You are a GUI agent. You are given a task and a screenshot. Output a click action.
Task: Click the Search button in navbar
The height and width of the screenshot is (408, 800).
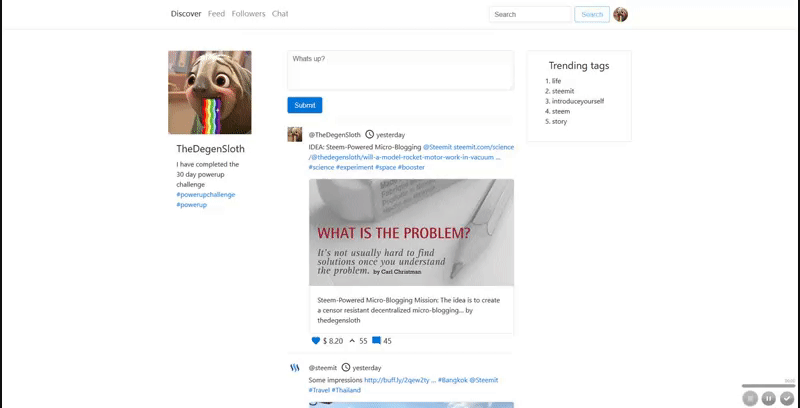pos(592,14)
